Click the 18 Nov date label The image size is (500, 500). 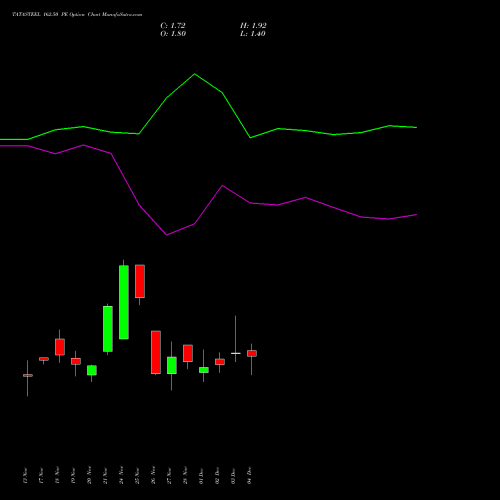point(57,476)
